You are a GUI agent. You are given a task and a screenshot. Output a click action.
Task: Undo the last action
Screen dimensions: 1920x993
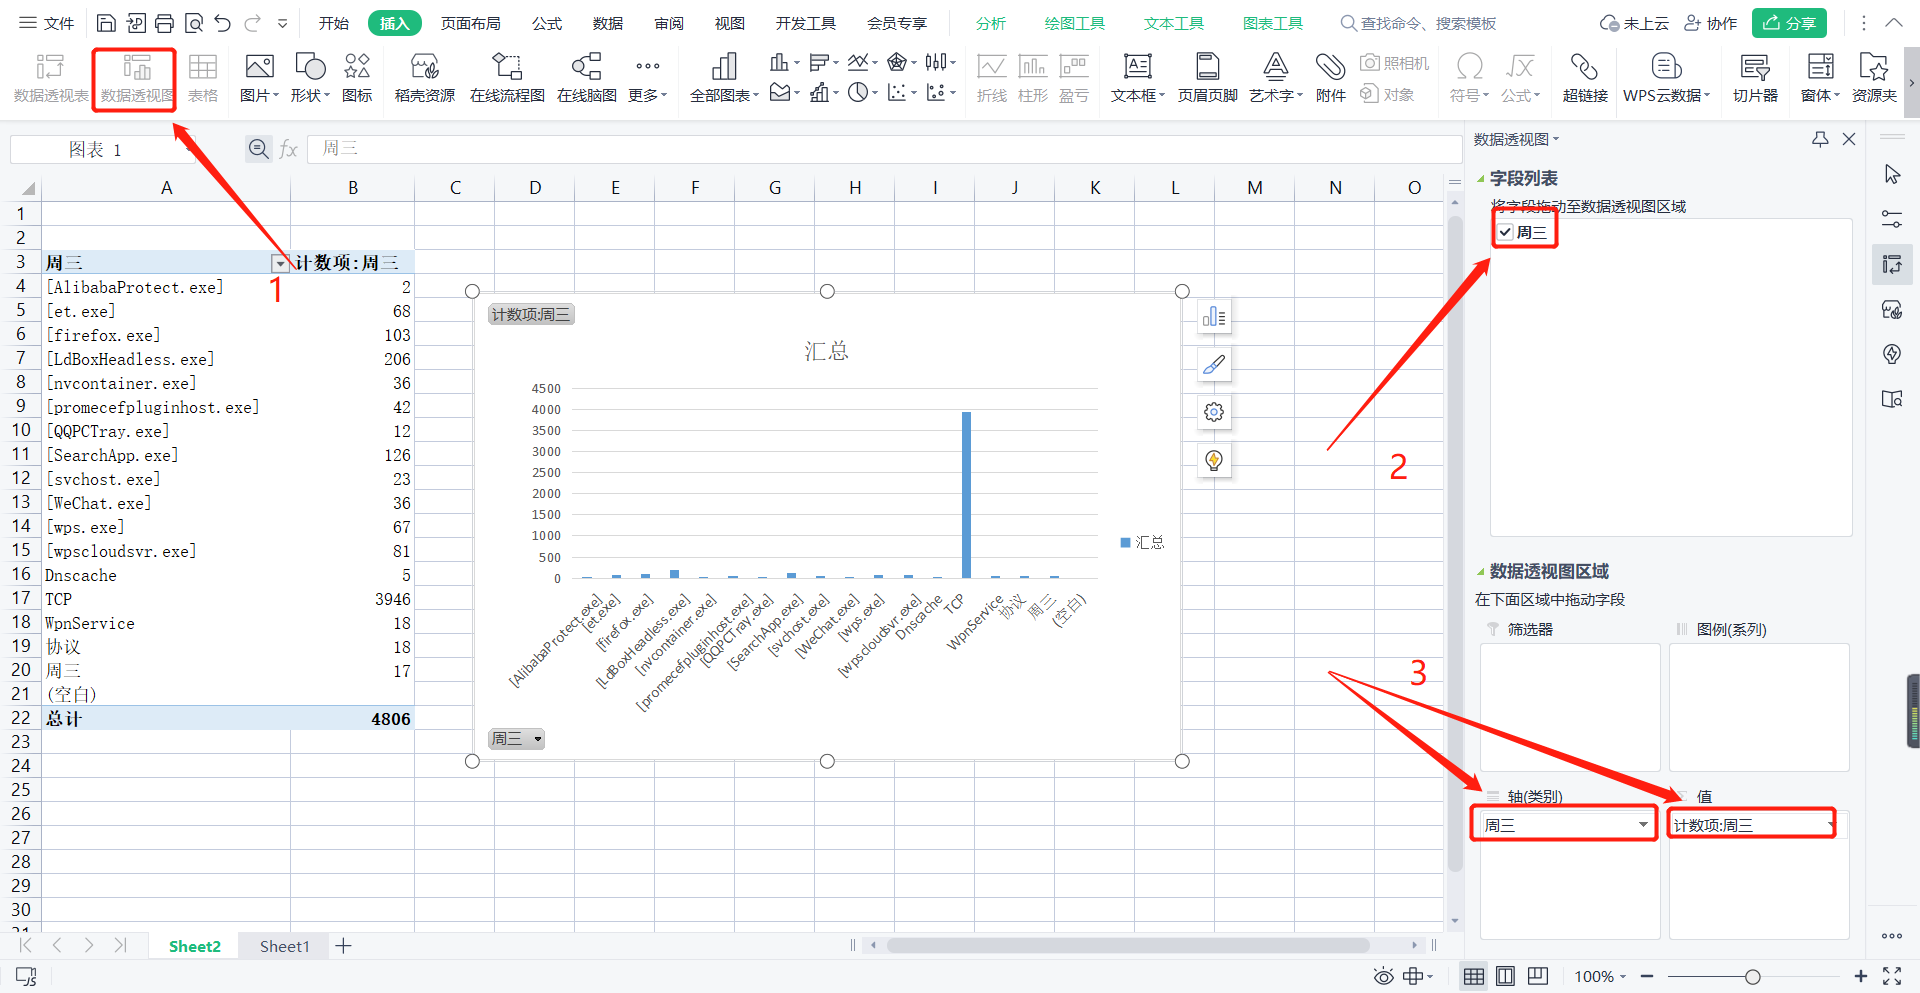click(x=222, y=23)
